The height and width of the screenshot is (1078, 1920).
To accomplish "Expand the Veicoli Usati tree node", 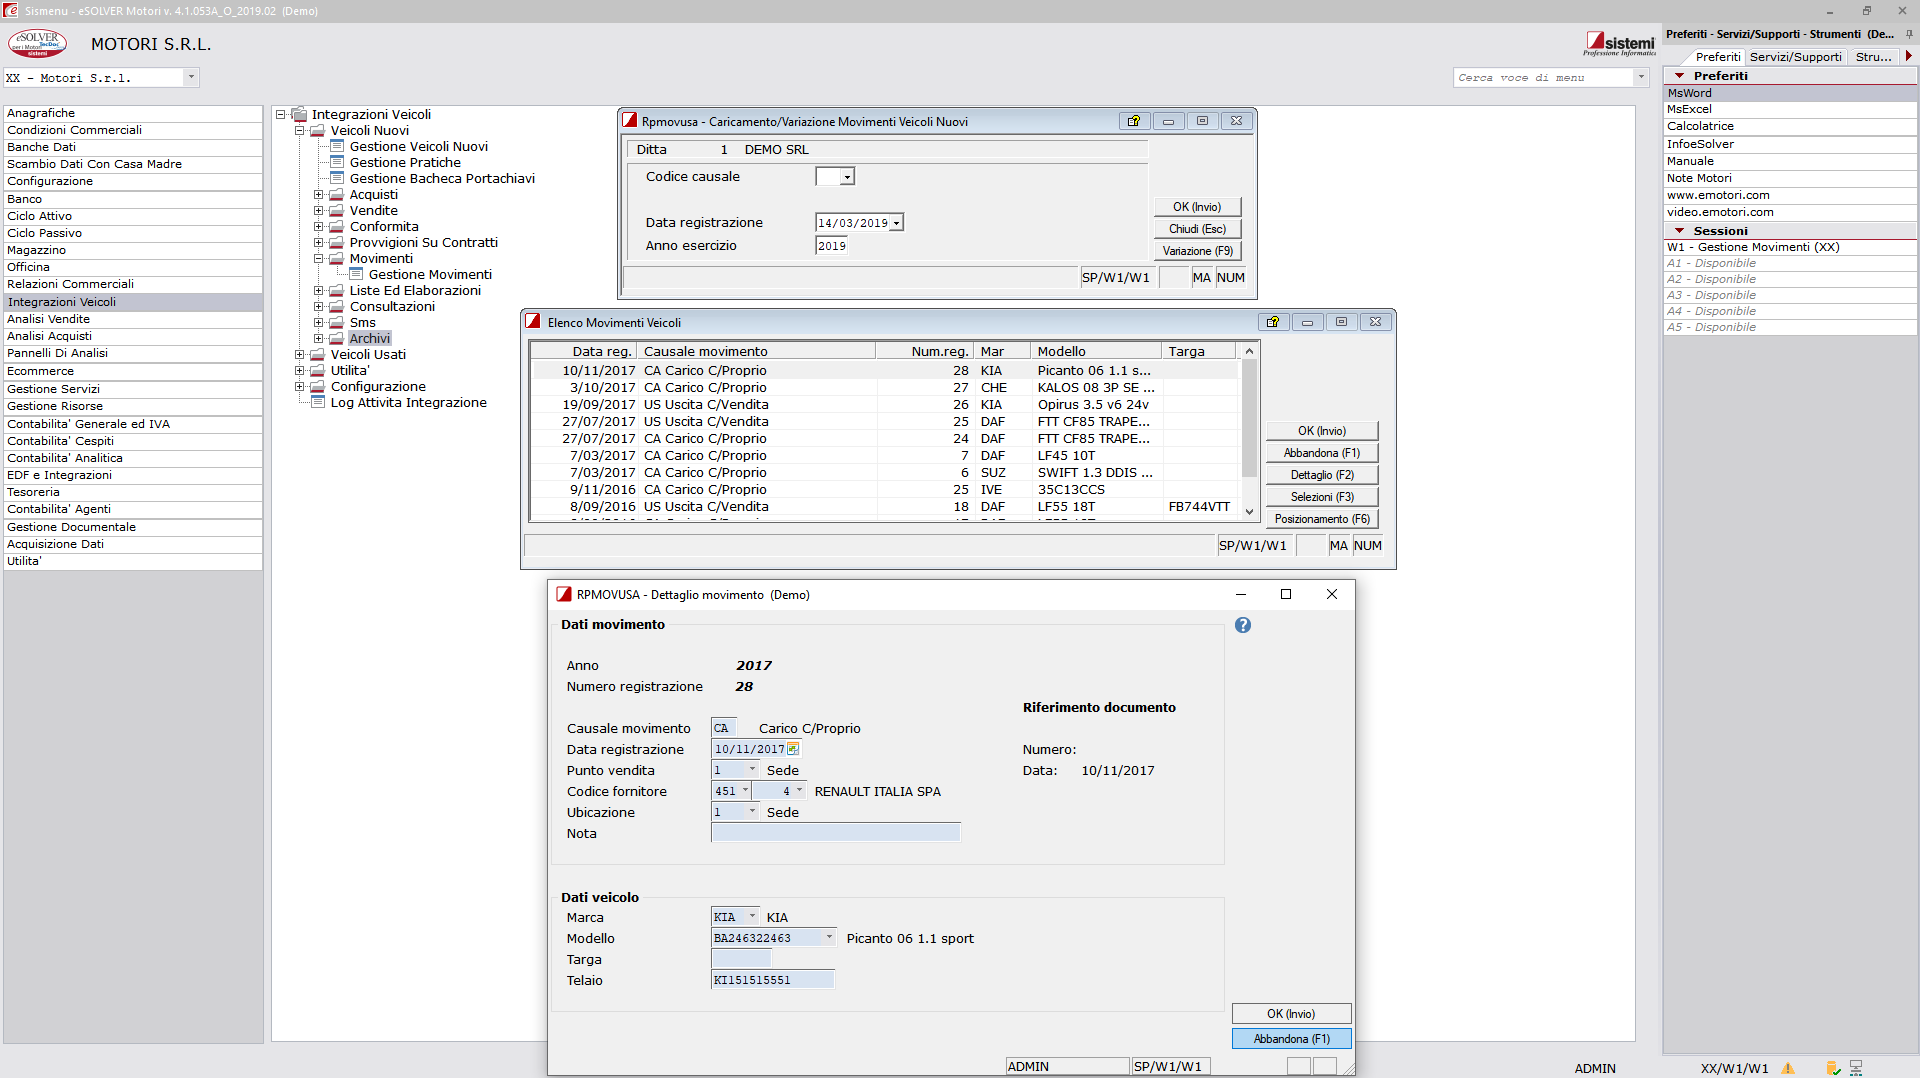I will tap(299, 354).
